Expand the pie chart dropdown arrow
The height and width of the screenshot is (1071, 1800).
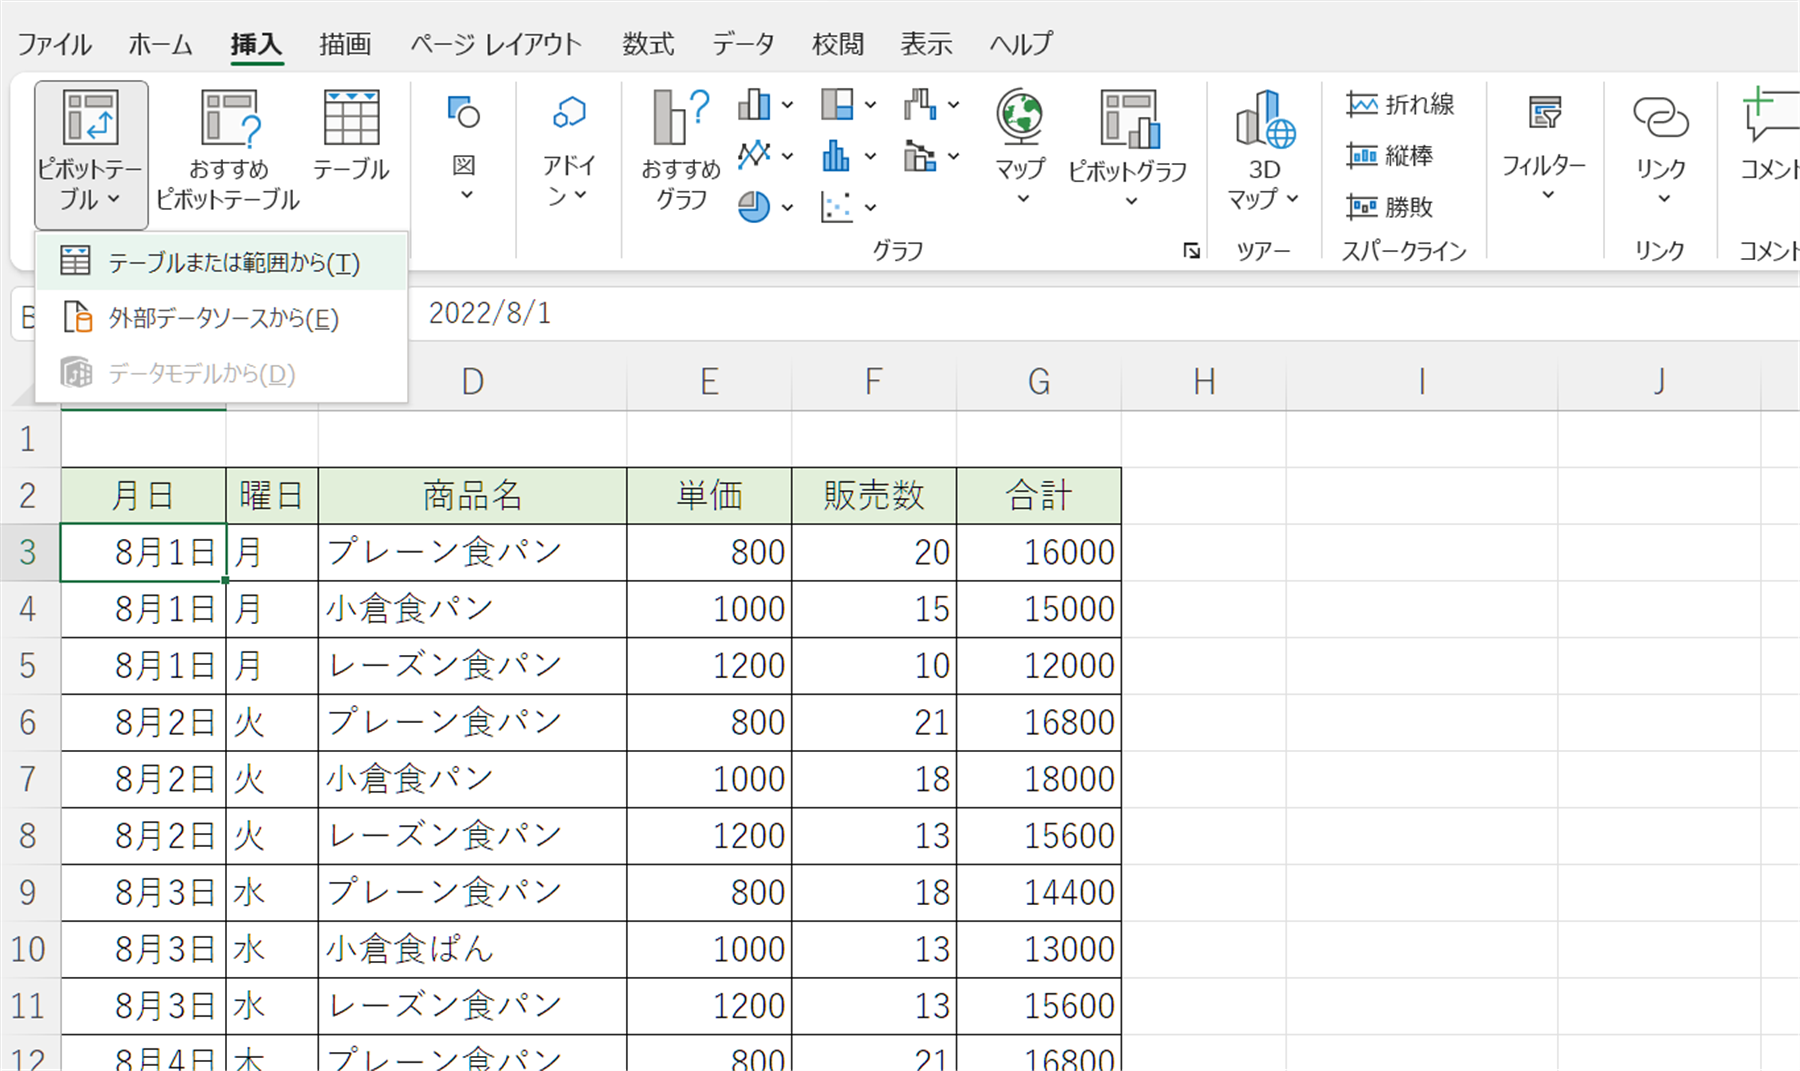tap(787, 208)
